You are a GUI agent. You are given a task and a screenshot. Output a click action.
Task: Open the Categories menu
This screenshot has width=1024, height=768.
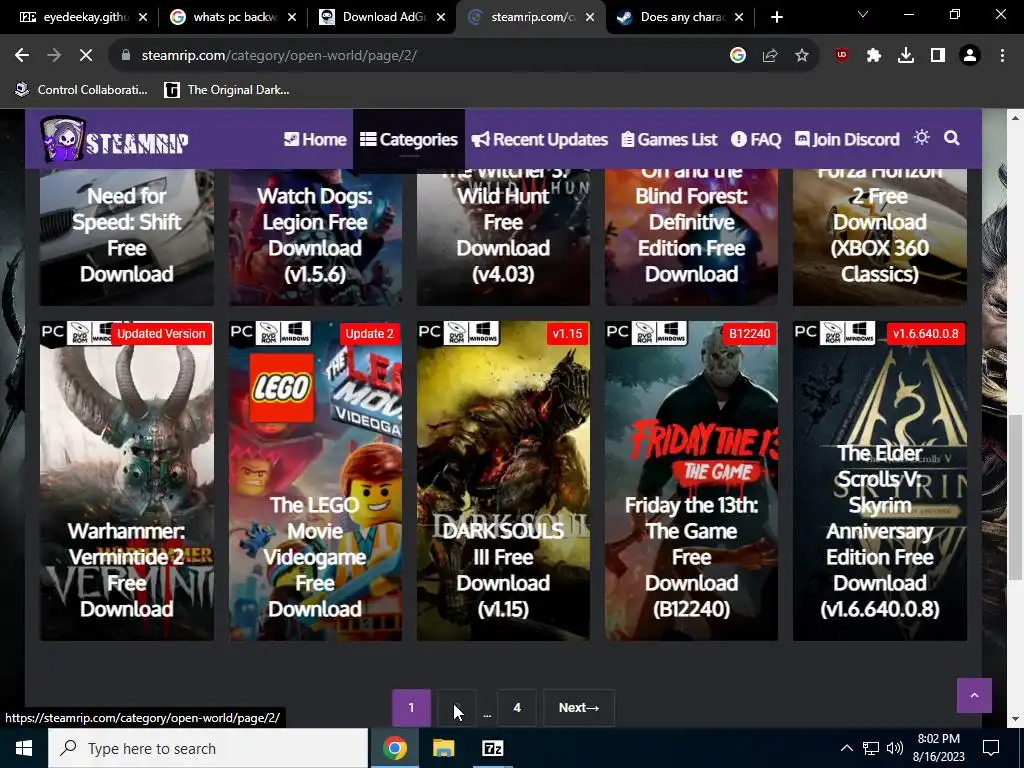pyautogui.click(x=409, y=139)
